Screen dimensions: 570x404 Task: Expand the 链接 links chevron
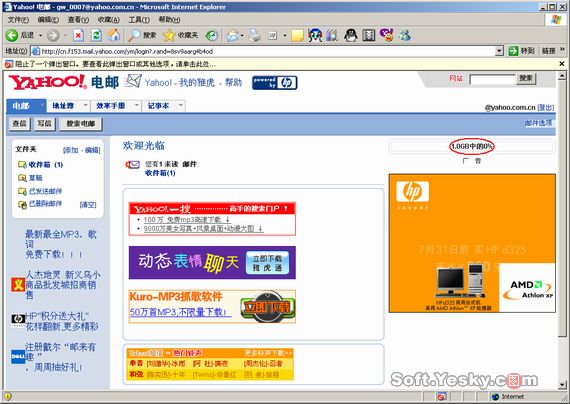pos(562,49)
